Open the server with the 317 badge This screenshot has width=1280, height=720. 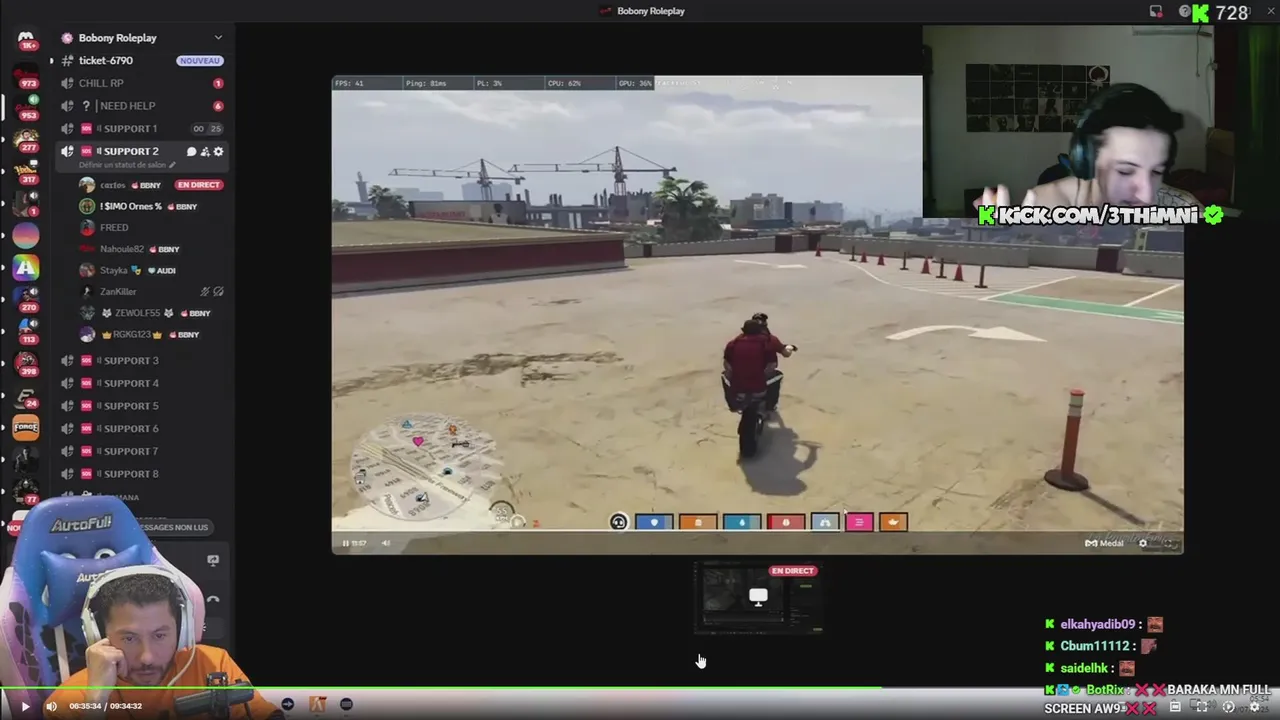(x=26, y=170)
